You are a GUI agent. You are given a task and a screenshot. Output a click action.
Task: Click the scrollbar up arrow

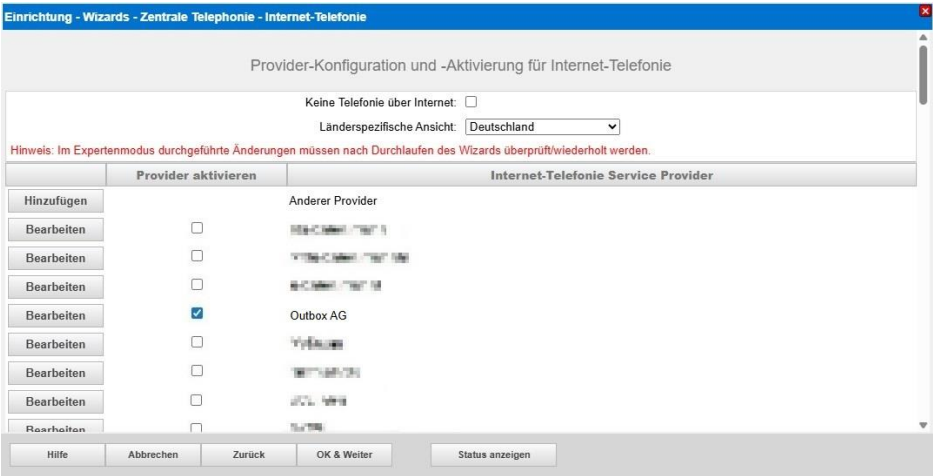pyautogui.click(x=923, y=36)
